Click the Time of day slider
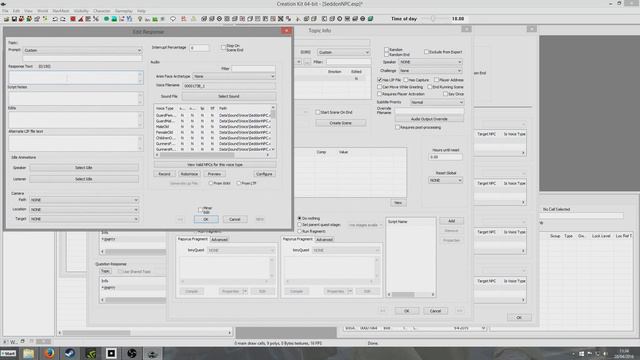 point(433,19)
